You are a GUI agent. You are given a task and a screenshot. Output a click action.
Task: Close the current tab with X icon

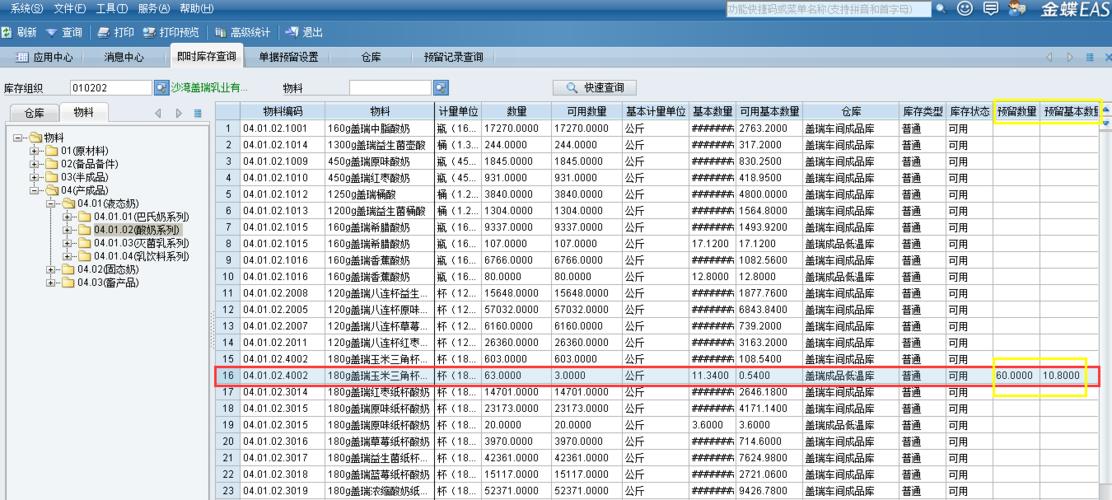(1108, 57)
